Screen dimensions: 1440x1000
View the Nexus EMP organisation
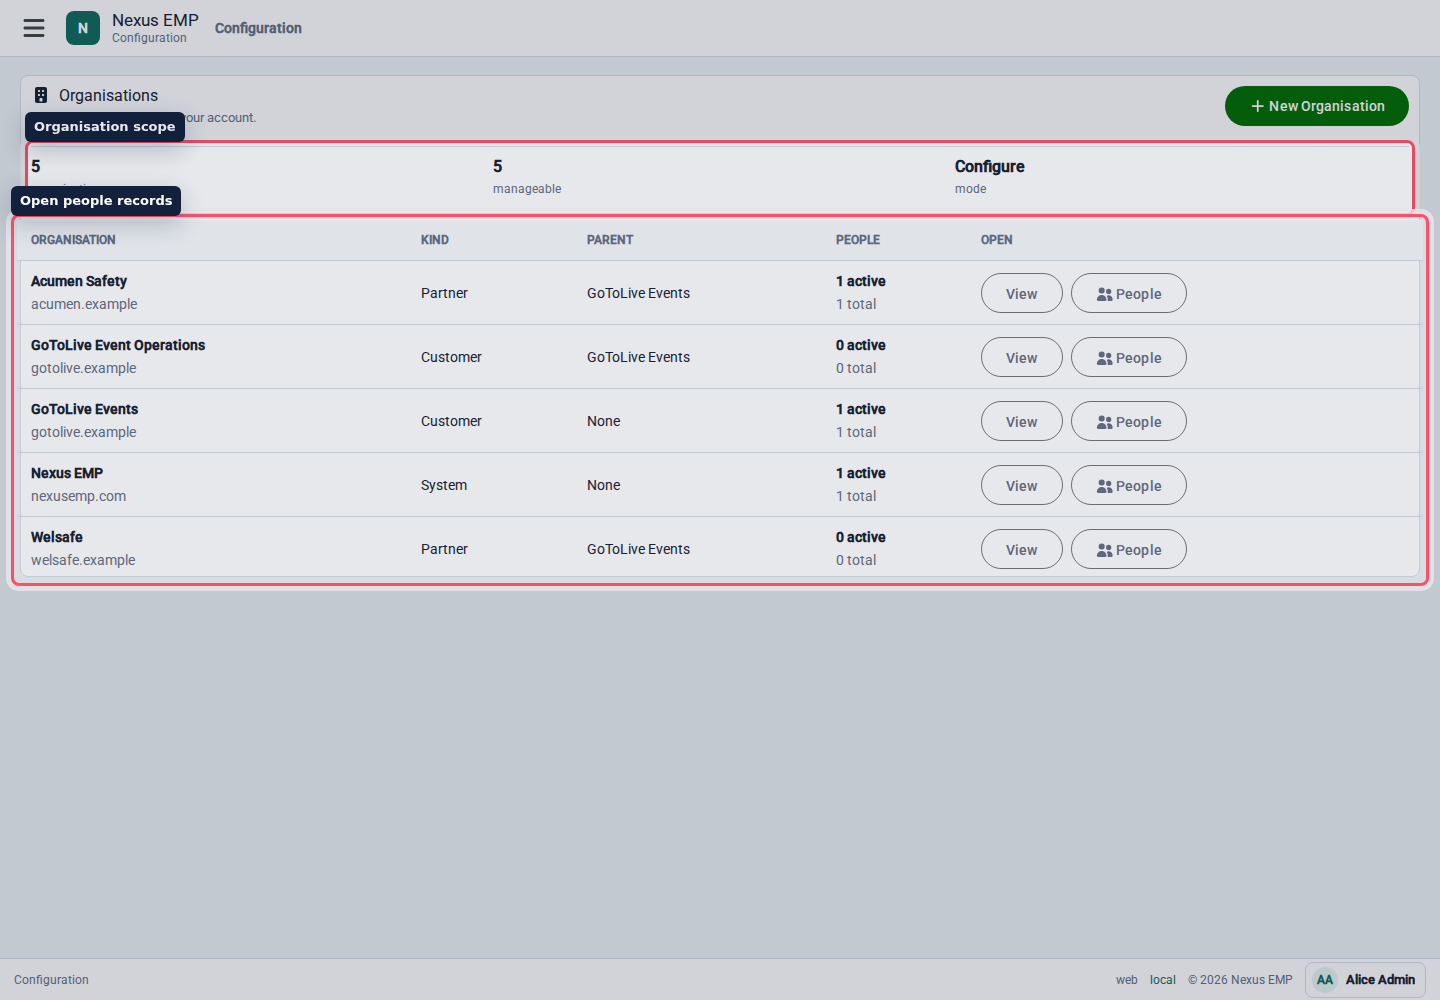[x=1022, y=485]
